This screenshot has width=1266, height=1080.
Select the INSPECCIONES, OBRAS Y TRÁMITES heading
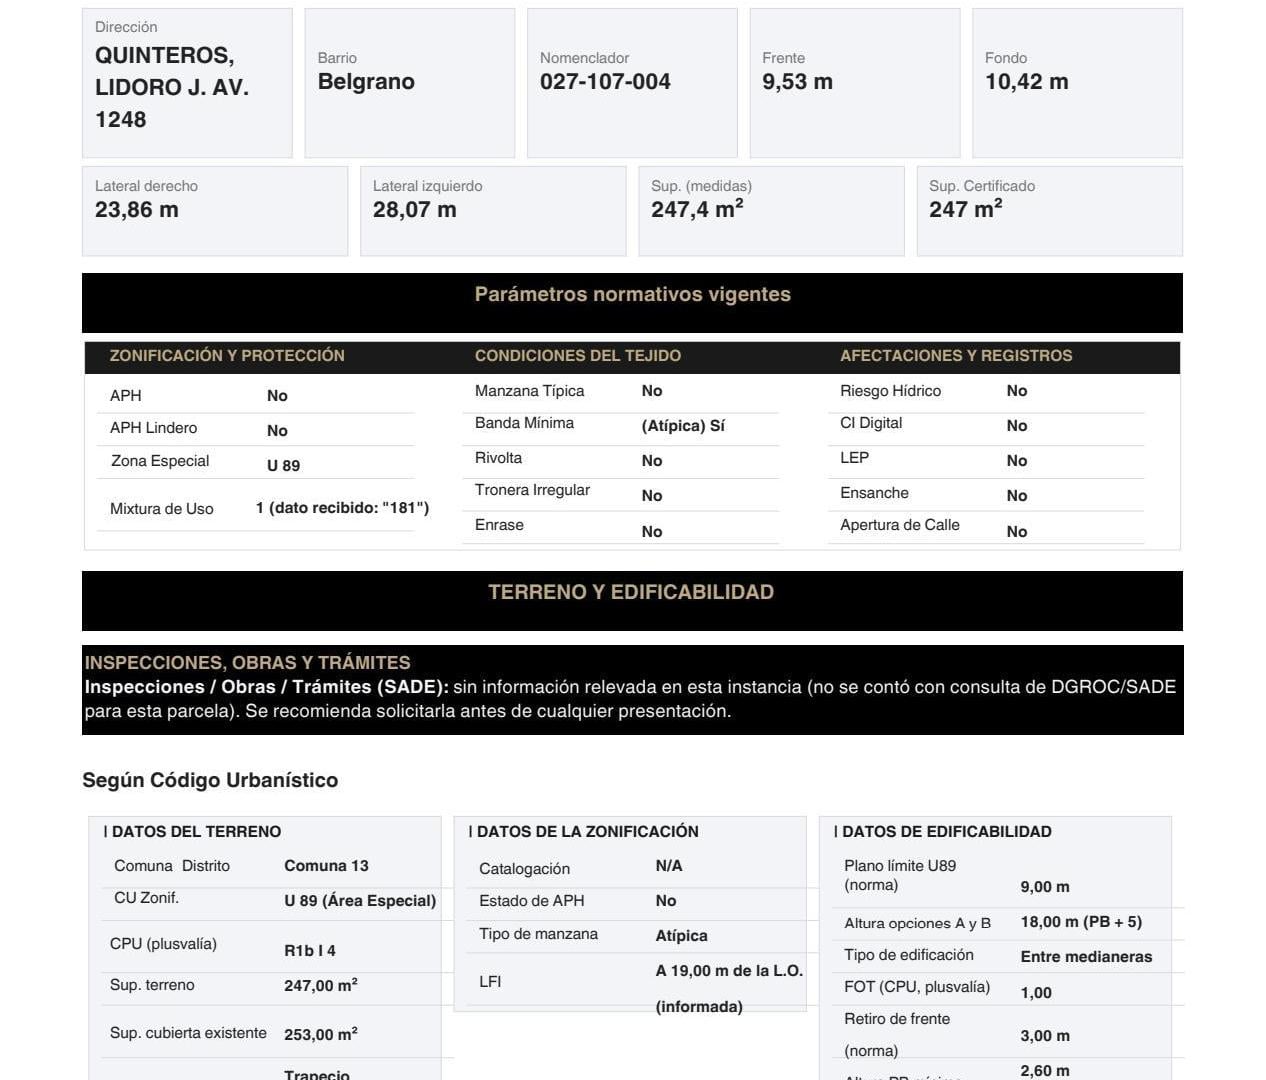pyautogui.click(x=247, y=662)
